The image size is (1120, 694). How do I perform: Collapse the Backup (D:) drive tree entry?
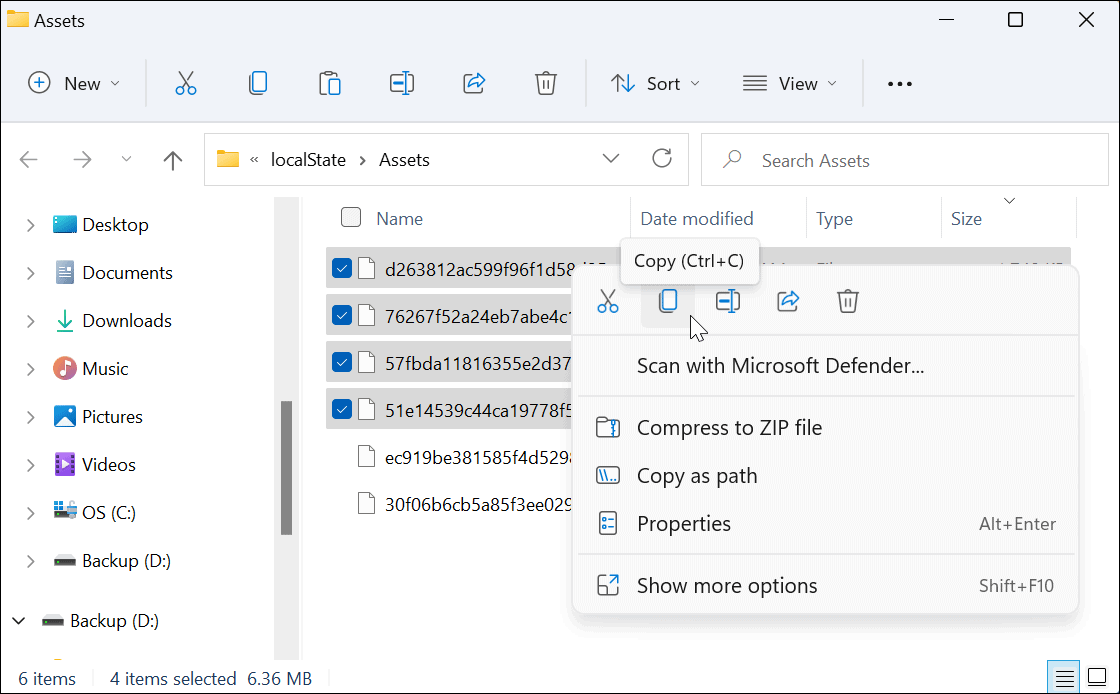[18, 620]
